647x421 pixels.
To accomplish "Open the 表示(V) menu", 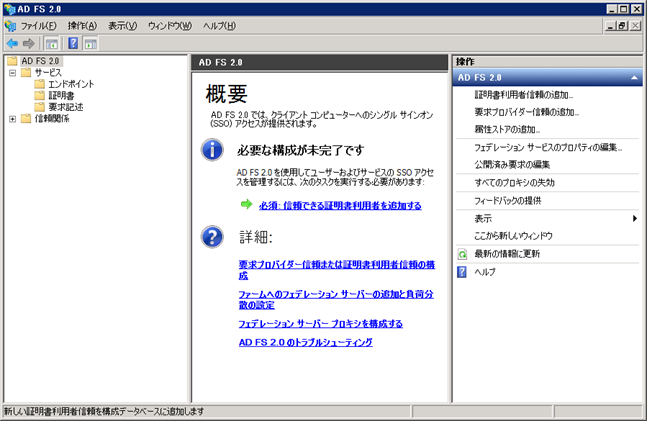I will pos(123,26).
